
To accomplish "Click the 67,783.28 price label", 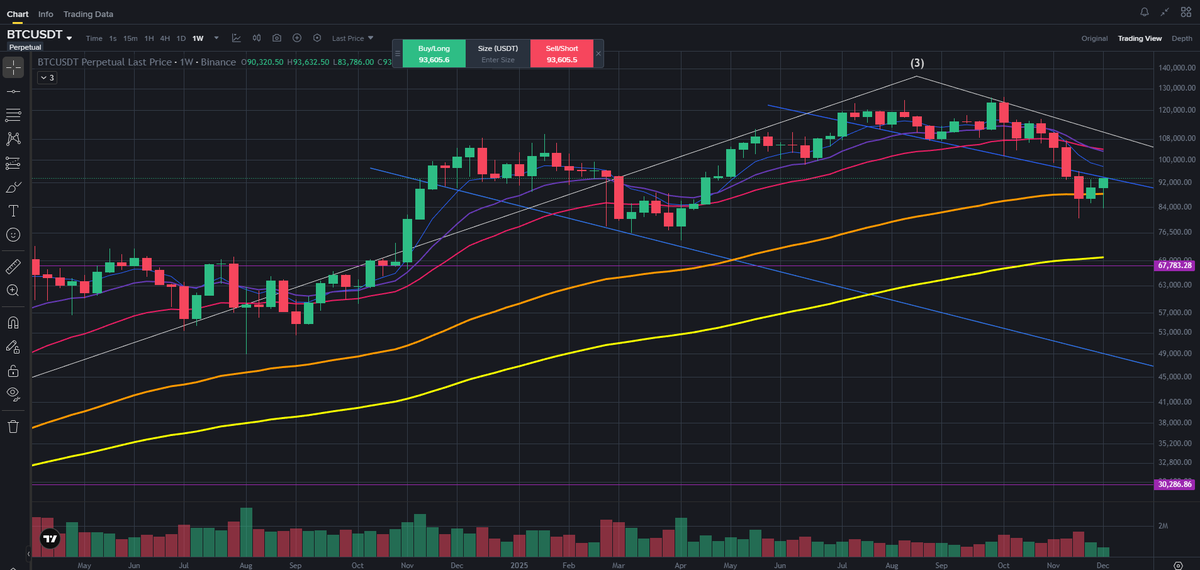I will 1174,266.
